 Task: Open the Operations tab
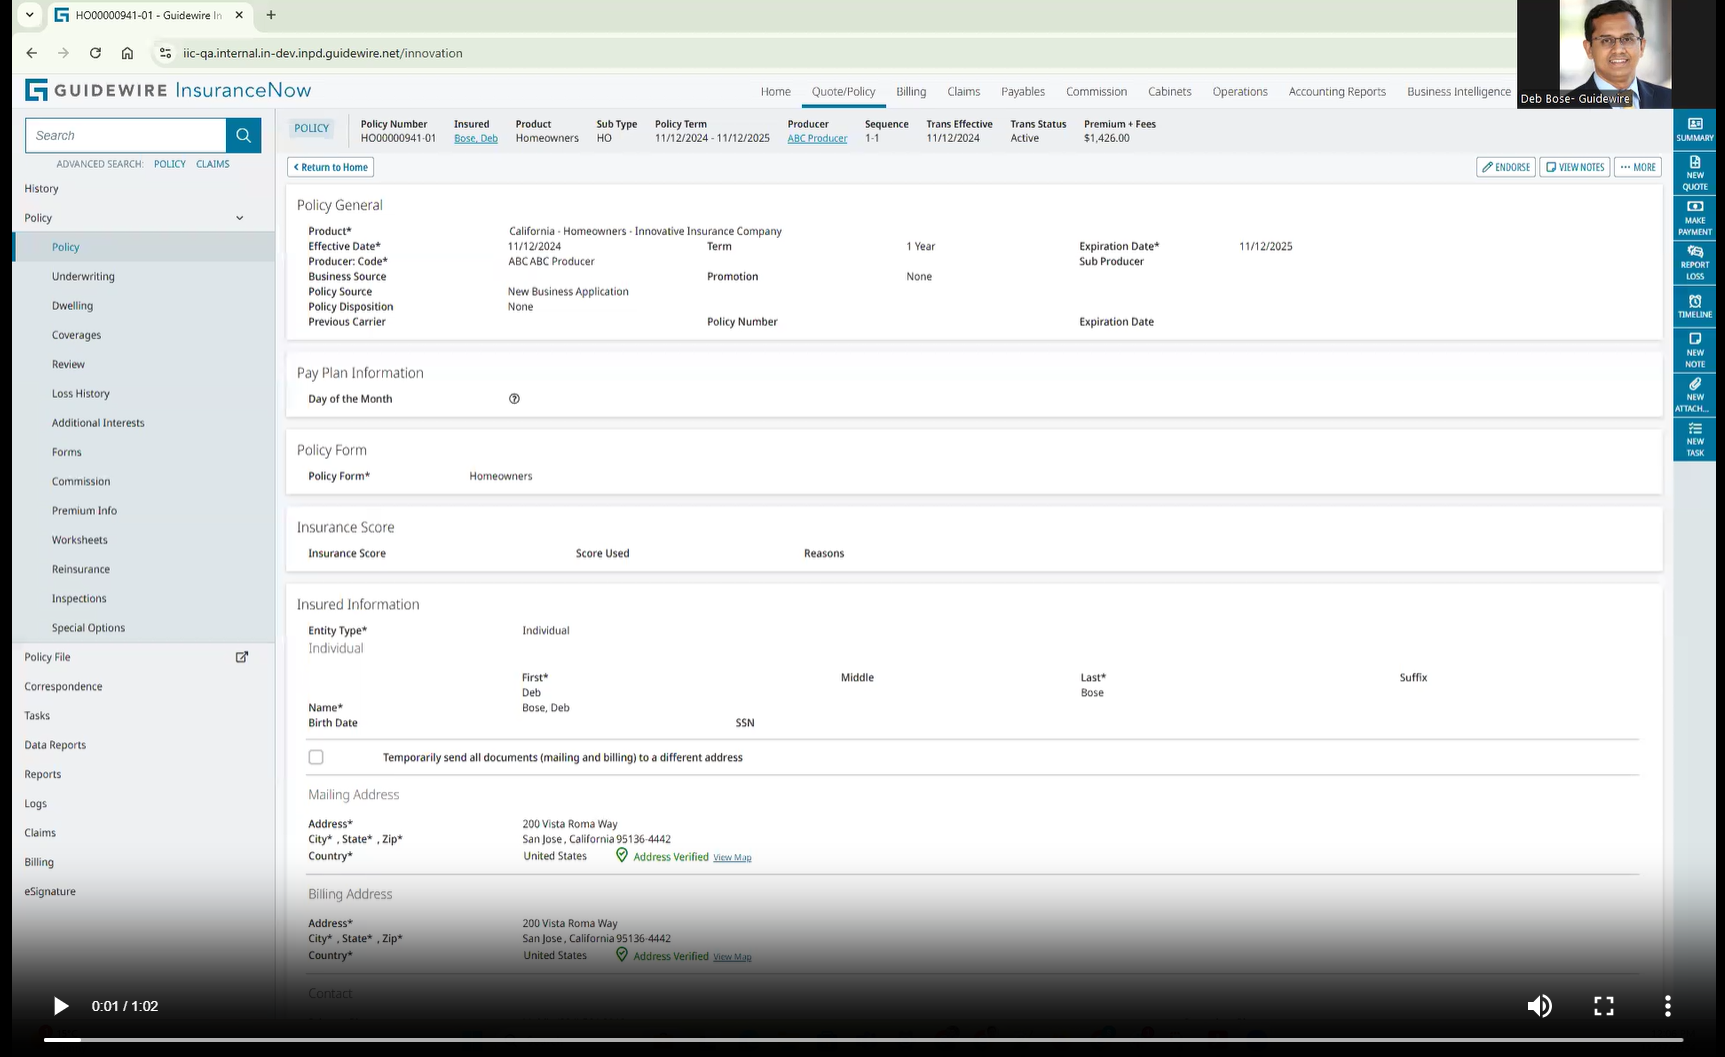(1240, 91)
